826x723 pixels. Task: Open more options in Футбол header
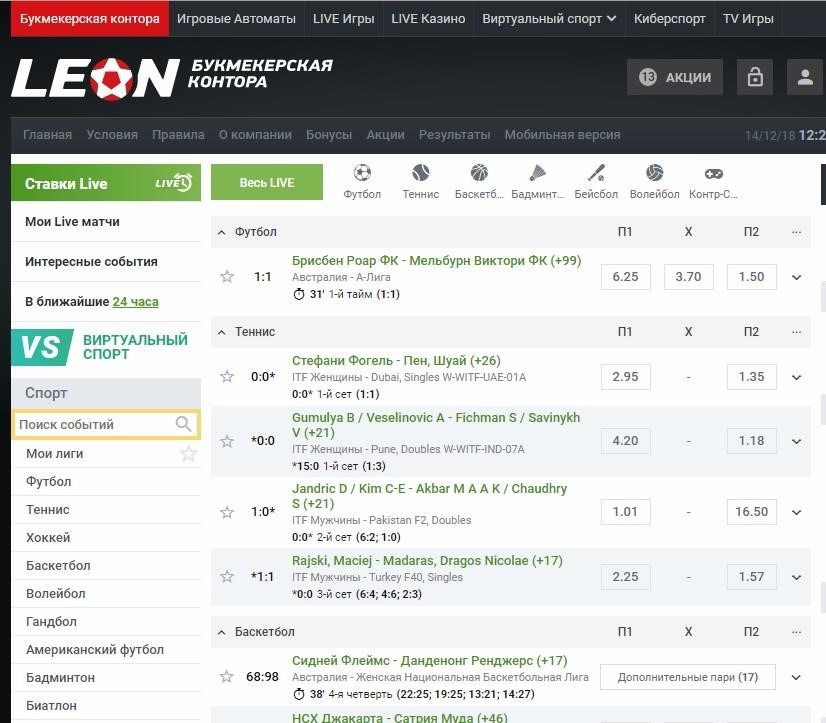click(796, 232)
